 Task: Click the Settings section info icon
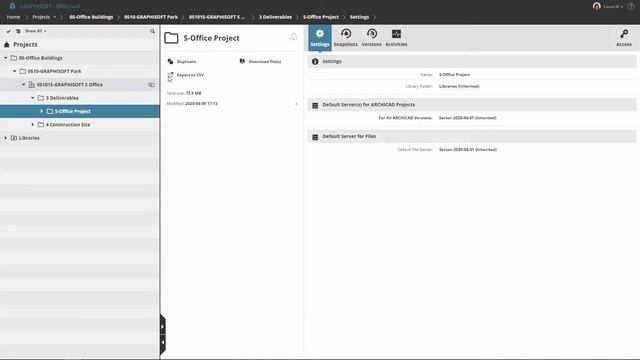click(315, 62)
